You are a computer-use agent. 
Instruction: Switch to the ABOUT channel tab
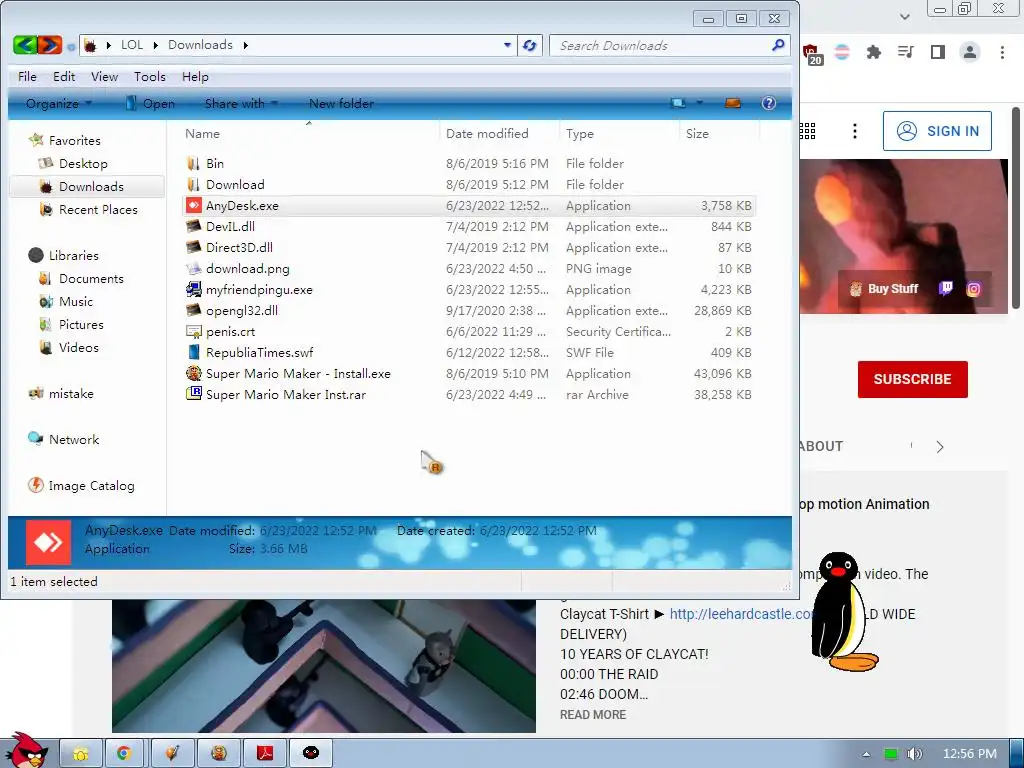click(822, 447)
